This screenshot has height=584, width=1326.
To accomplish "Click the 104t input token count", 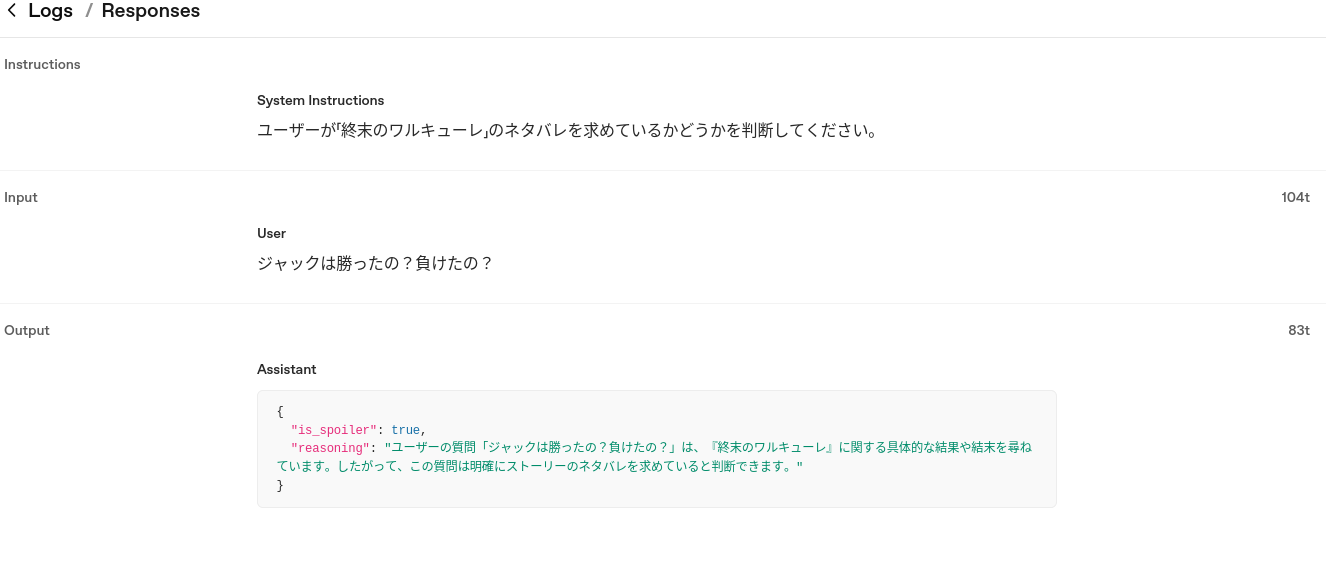I will point(1295,197).
